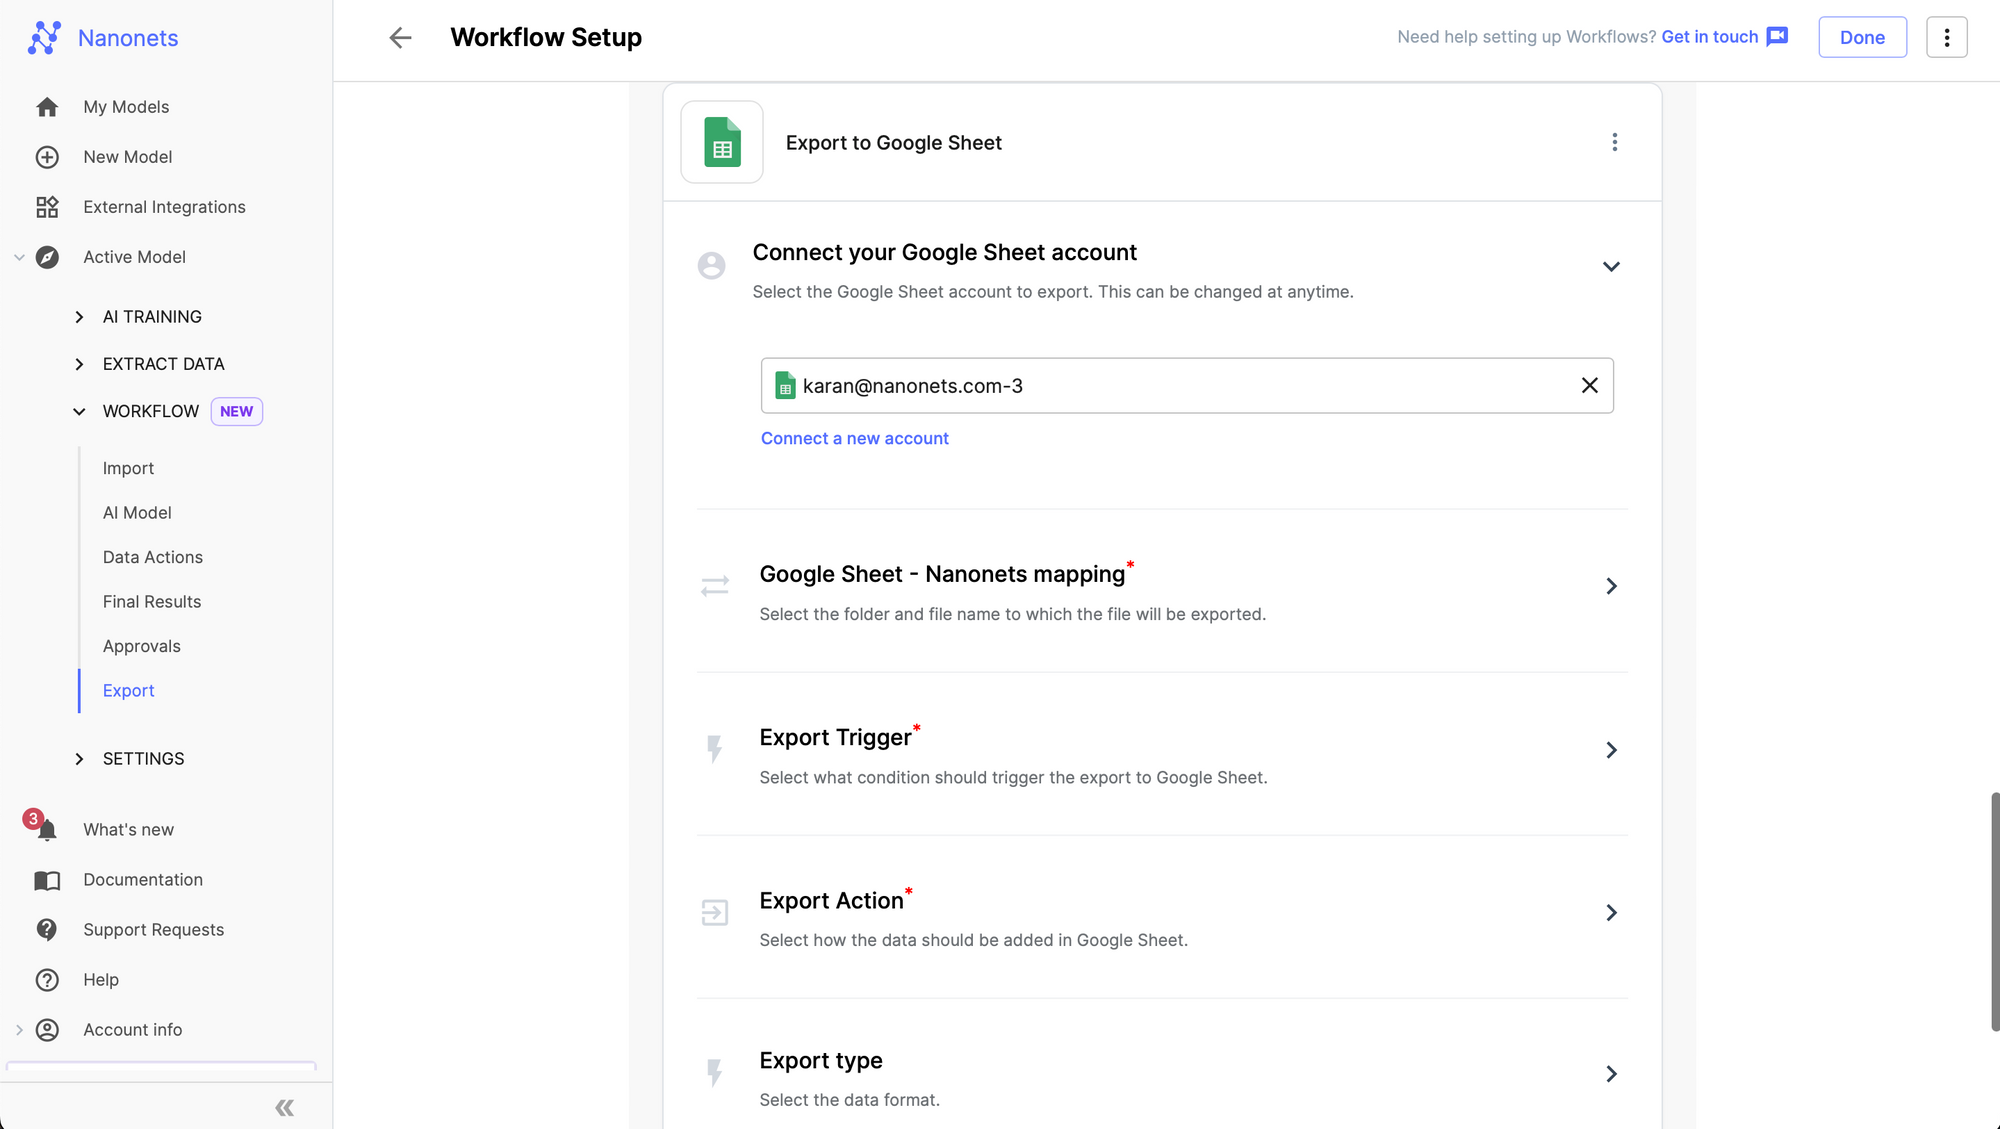Click the Done button
Viewport: 2000px width, 1129px height.
pos(1861,36)
